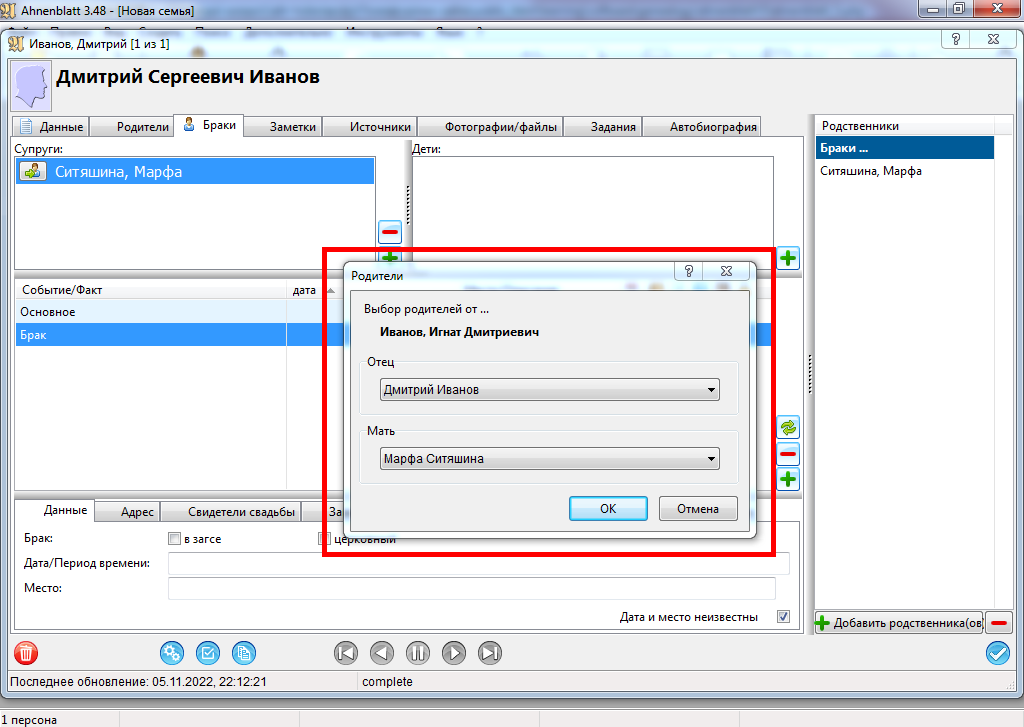Enable the 'в загсе' checkbox
Image resolution: width=1024 pixels, height=727 pixels.
[x=175, y=539]
